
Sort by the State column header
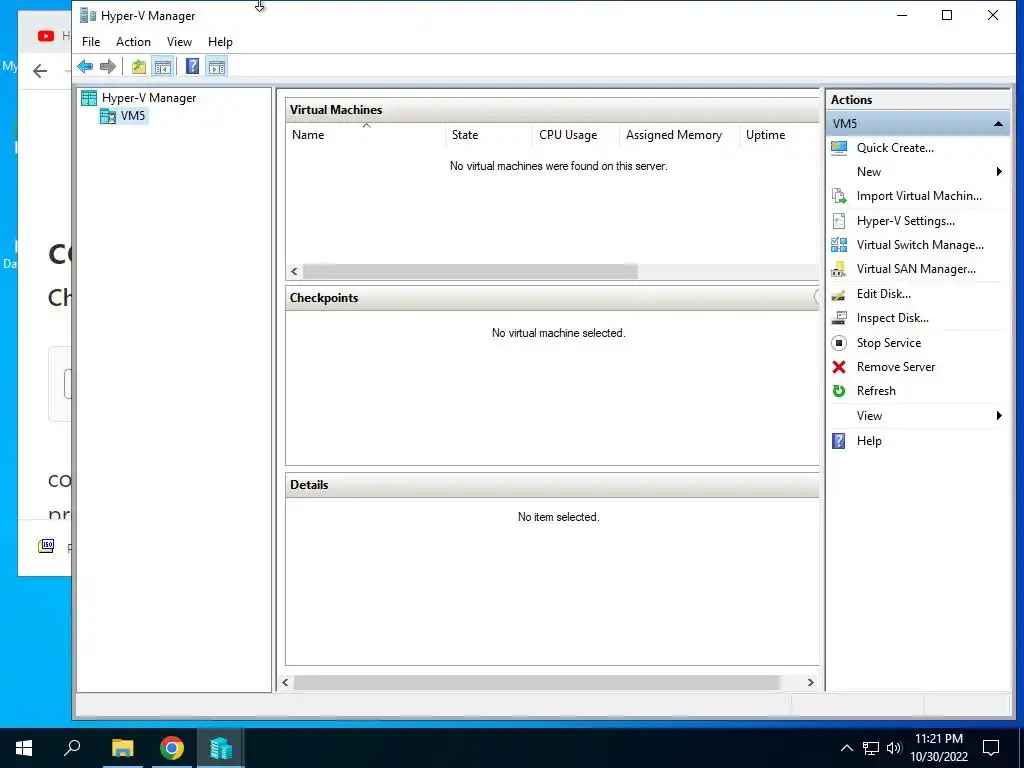[x=489, y=135]
